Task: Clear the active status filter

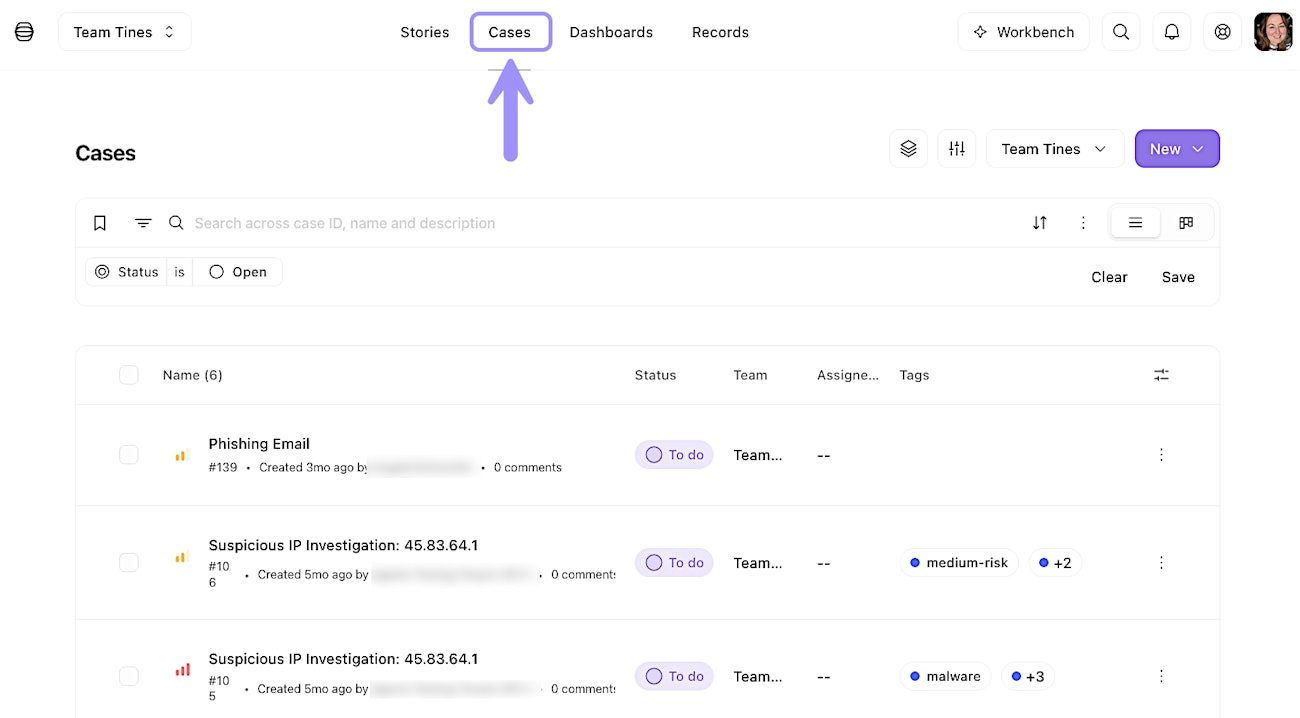Action: [1109, 277]
